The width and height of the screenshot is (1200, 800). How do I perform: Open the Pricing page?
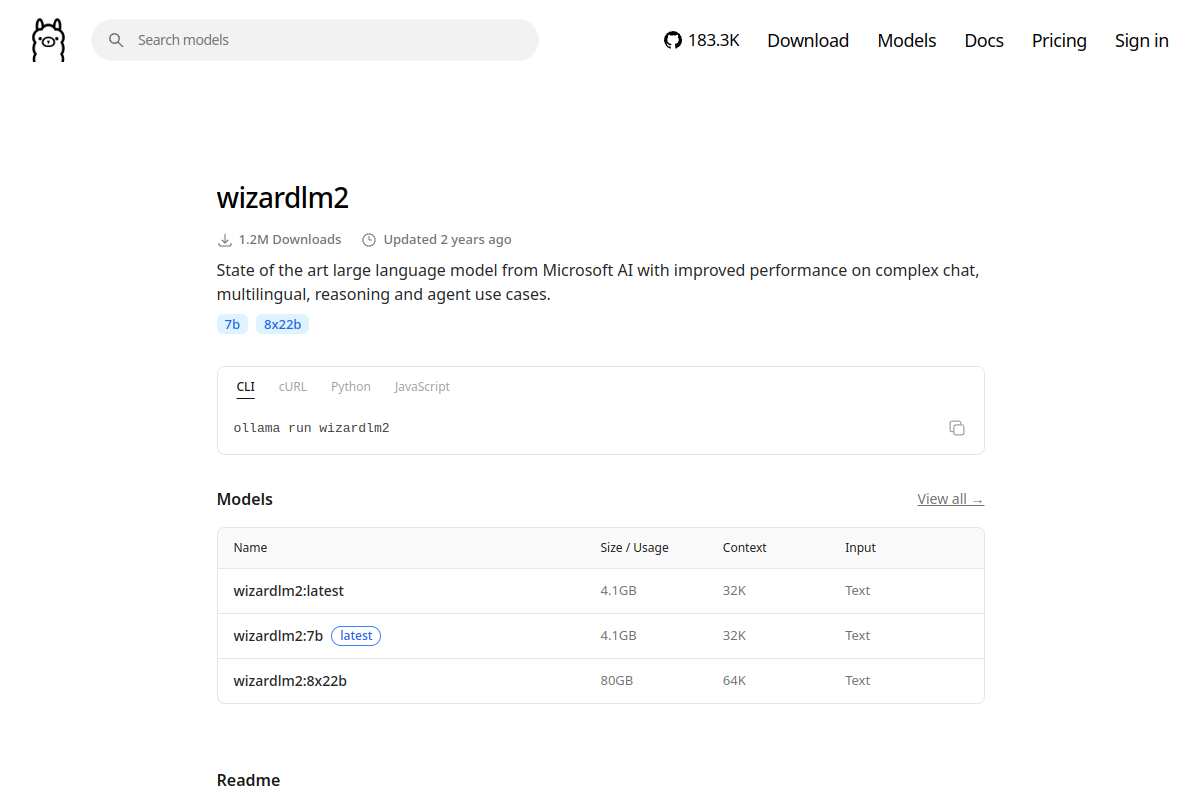[x=1059, y=40]
